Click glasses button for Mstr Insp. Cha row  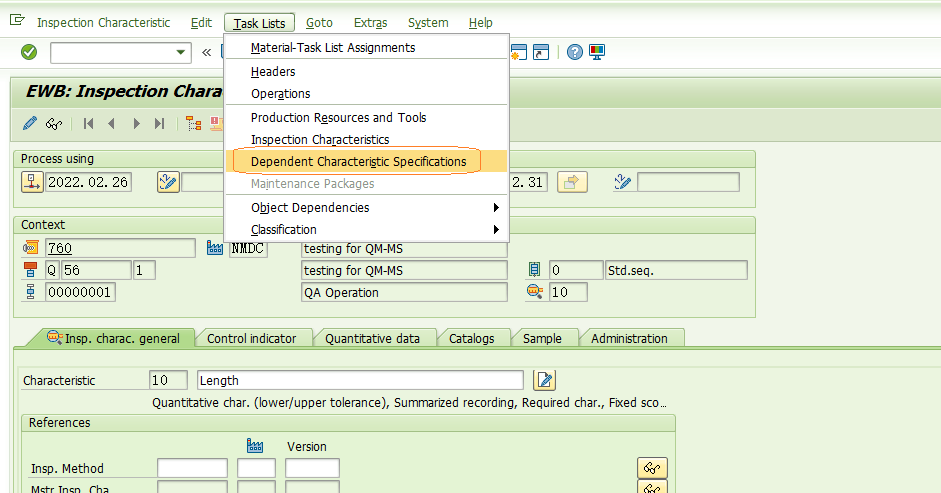652,488
